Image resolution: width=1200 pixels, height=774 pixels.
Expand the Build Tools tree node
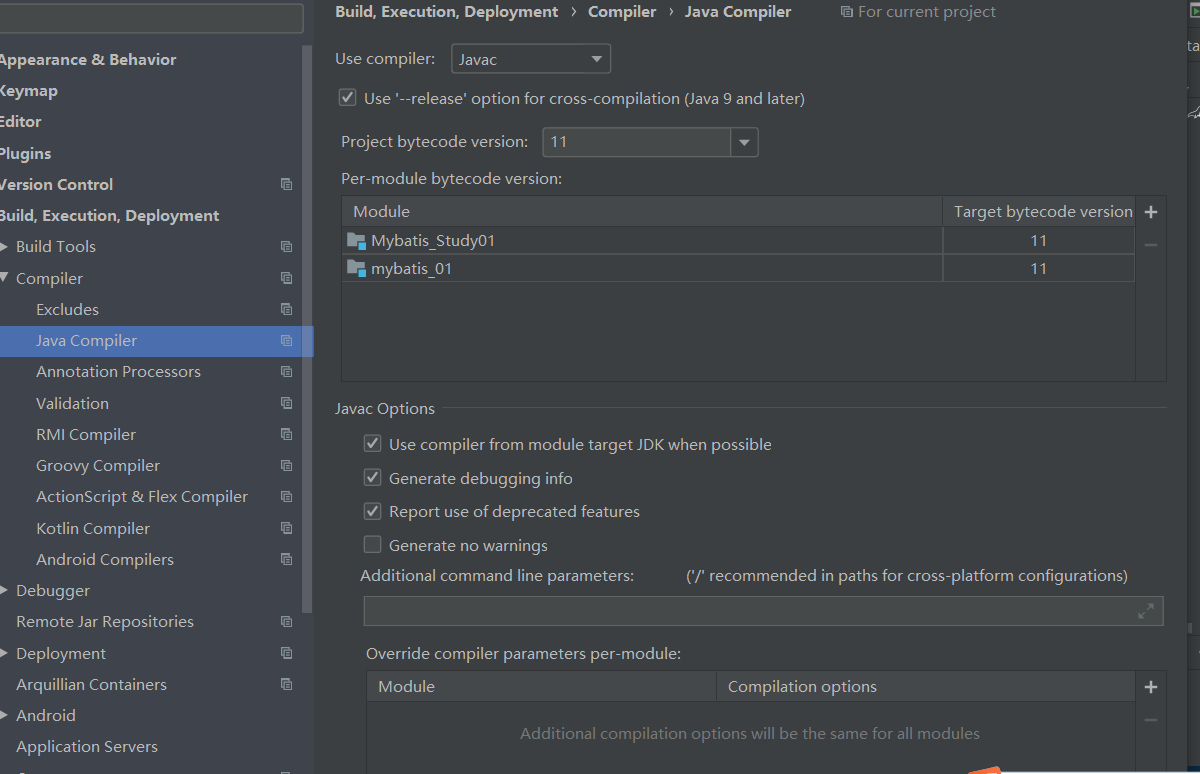tap(5, 247)
